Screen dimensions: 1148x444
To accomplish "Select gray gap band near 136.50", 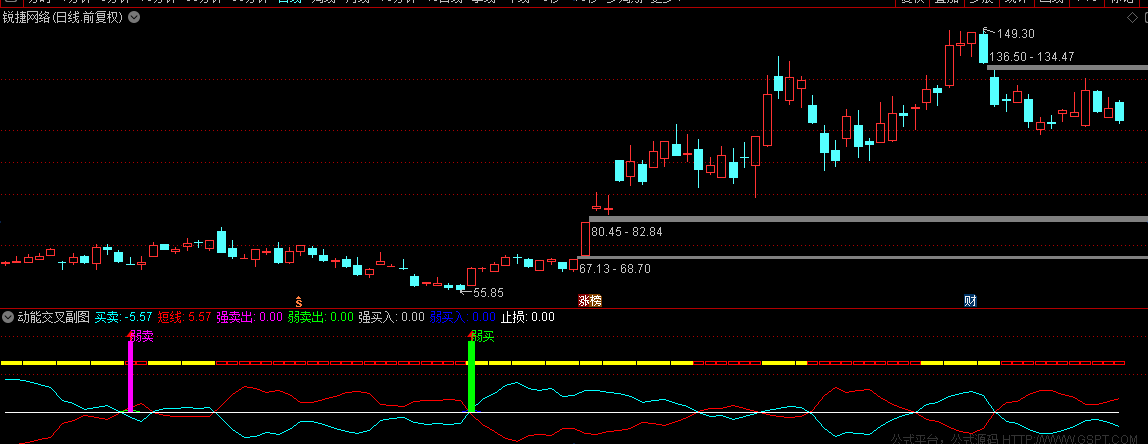I will 1067,67.
